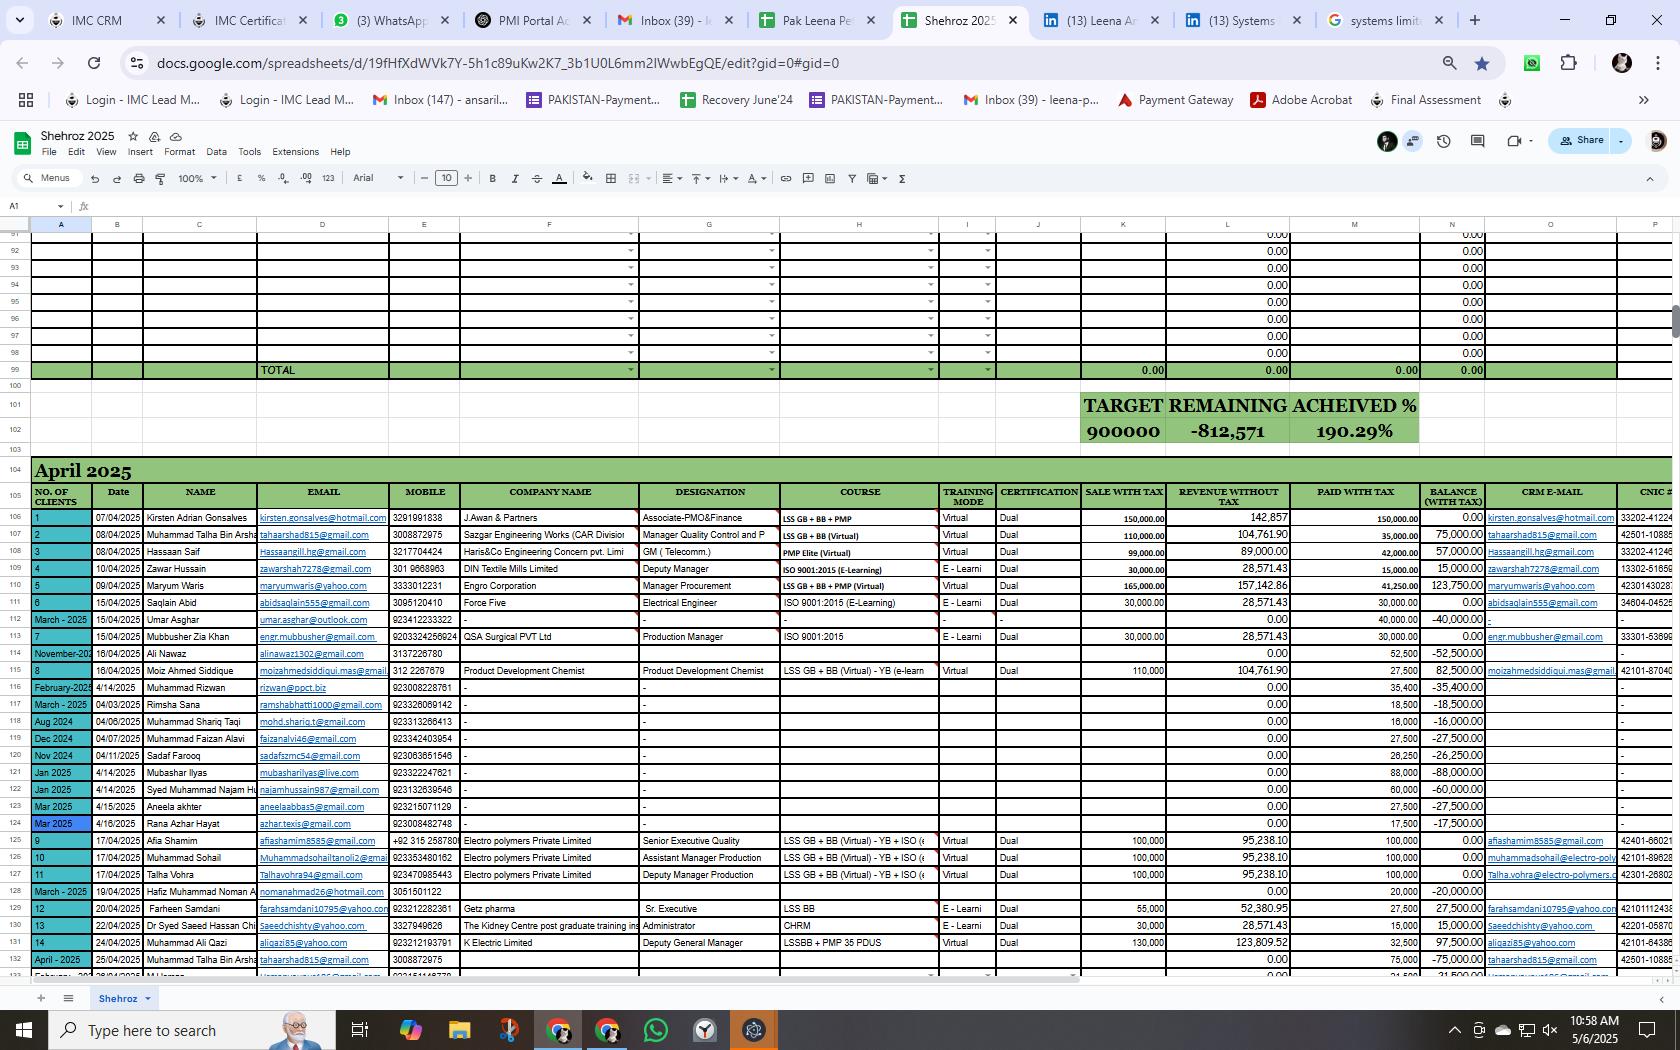Open the comments panel icon
Screen dimensions: 1680x1050
(1477, 141)
